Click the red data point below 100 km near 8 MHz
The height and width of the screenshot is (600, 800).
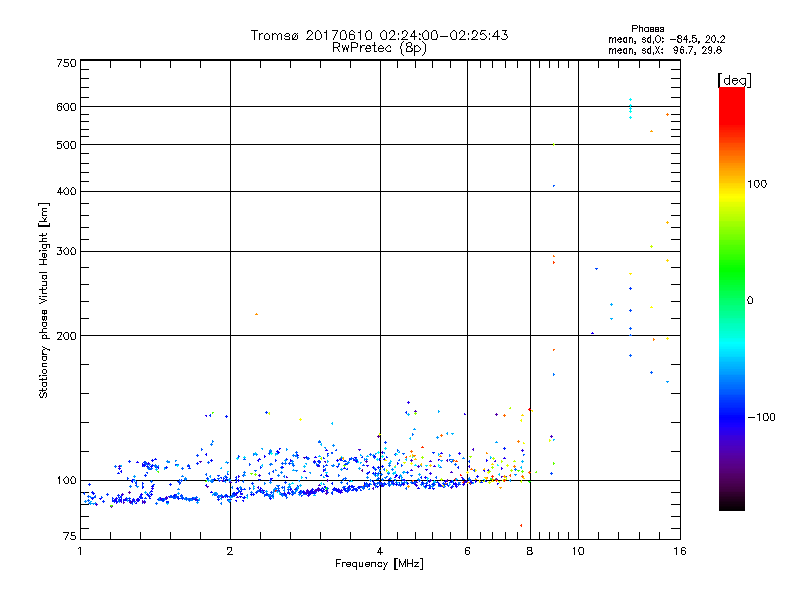point(521,526)
